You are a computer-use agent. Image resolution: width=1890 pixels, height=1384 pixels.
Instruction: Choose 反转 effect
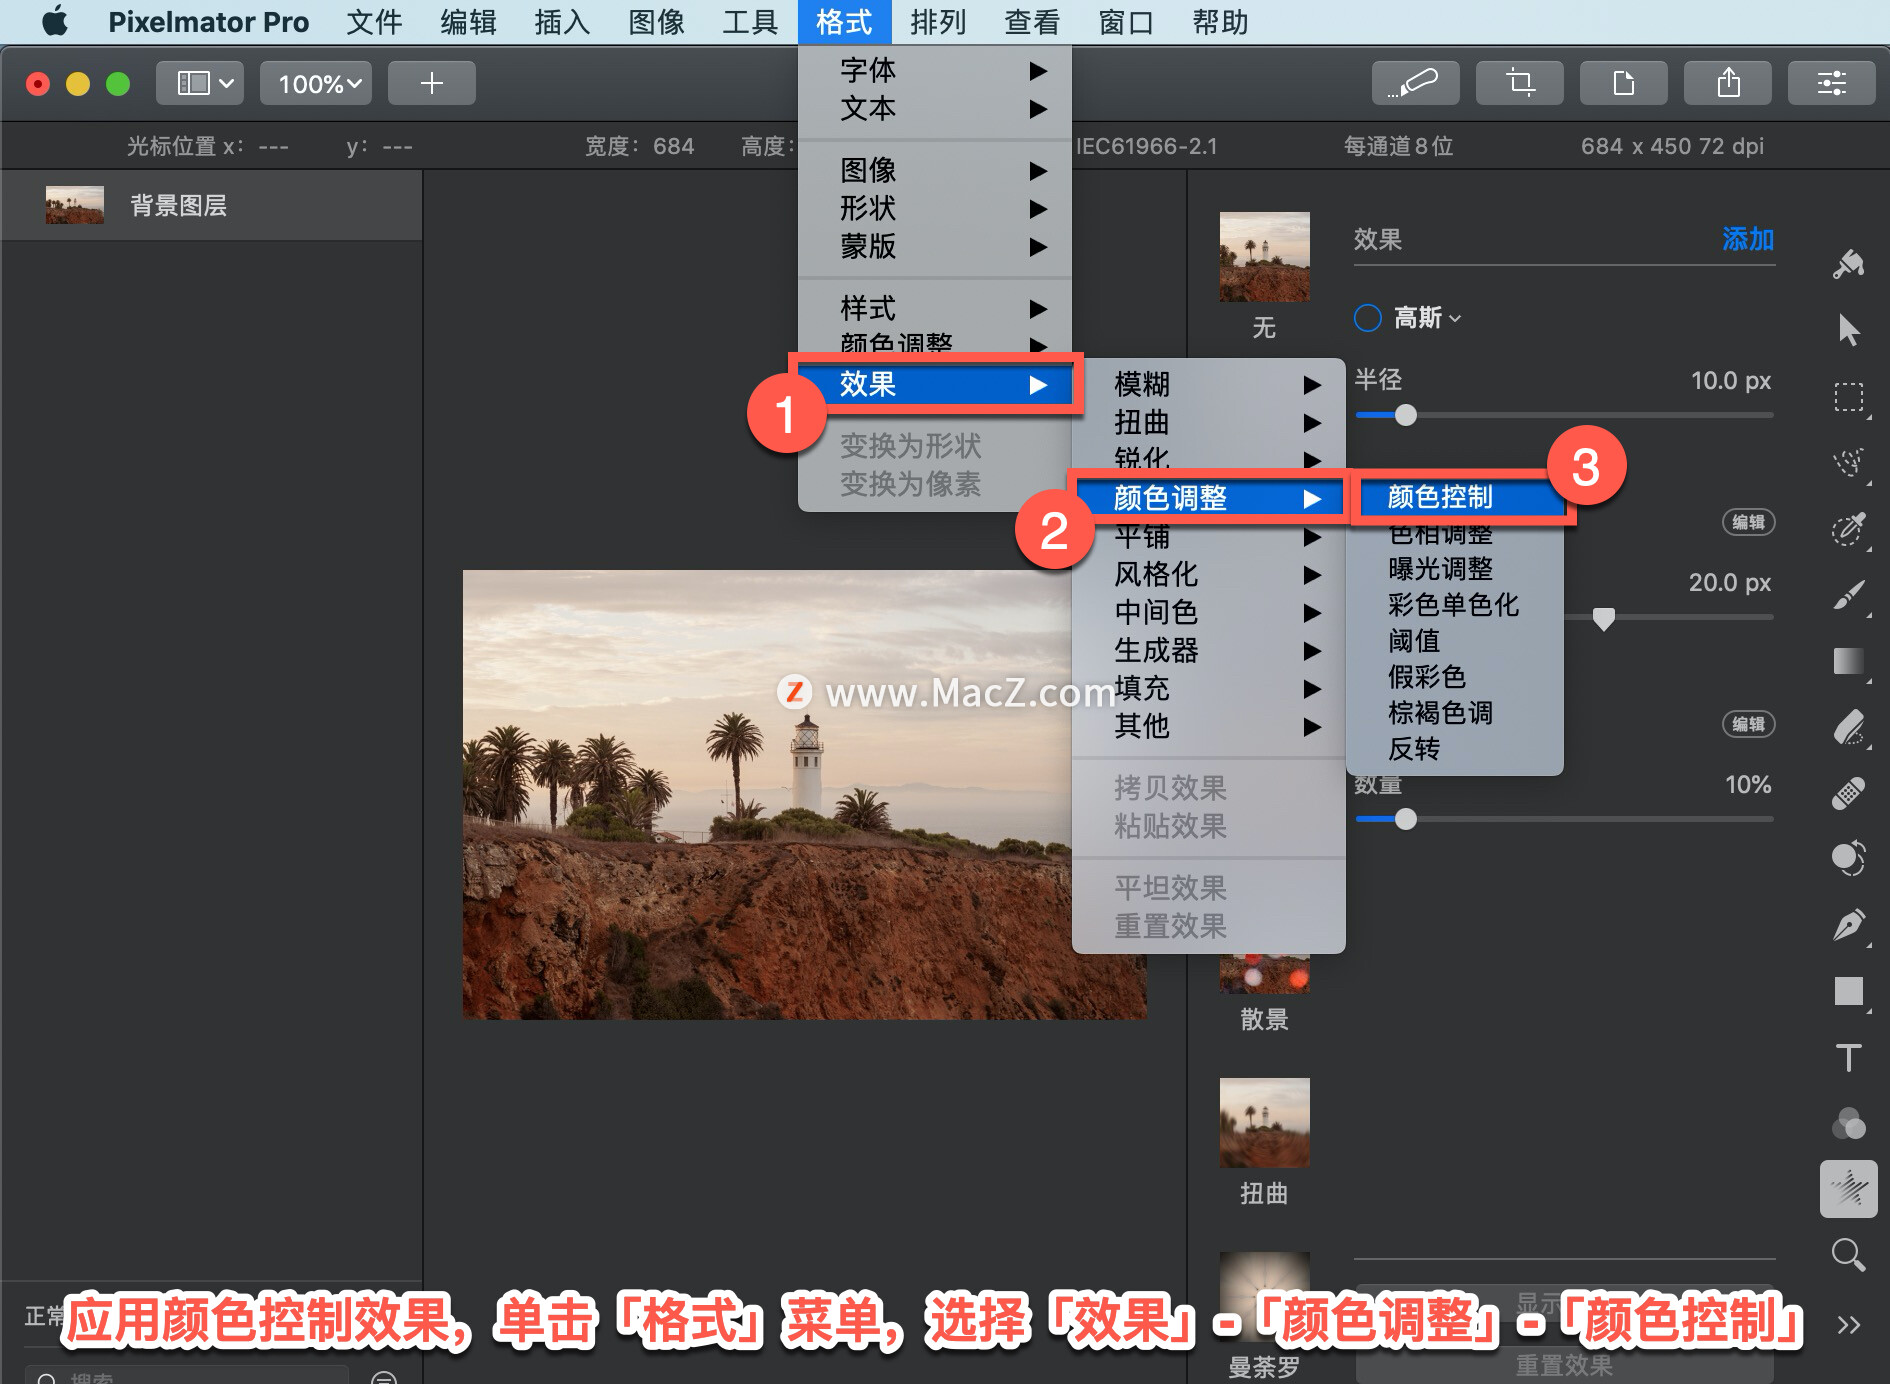(1455, 749)
